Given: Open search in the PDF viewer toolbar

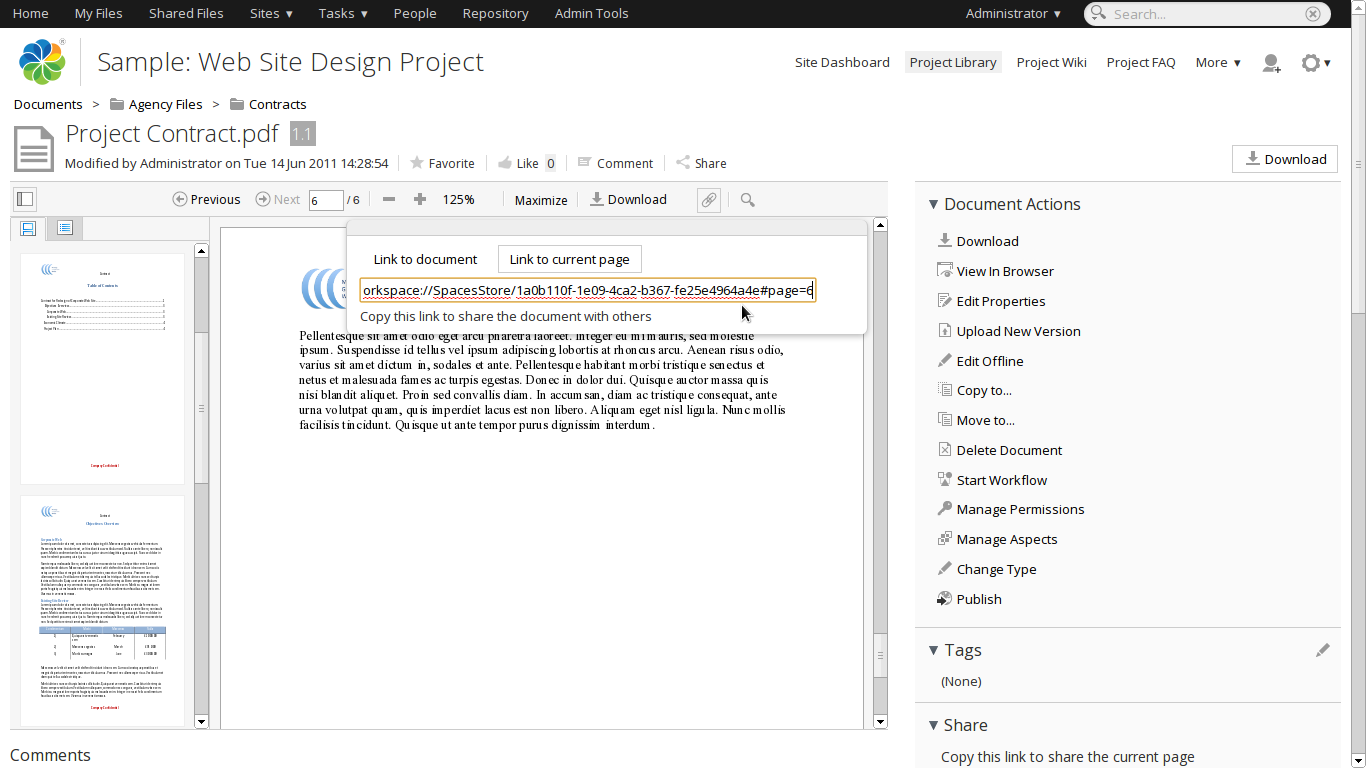Looking at the screenshot, I should [x=748, y=200].
